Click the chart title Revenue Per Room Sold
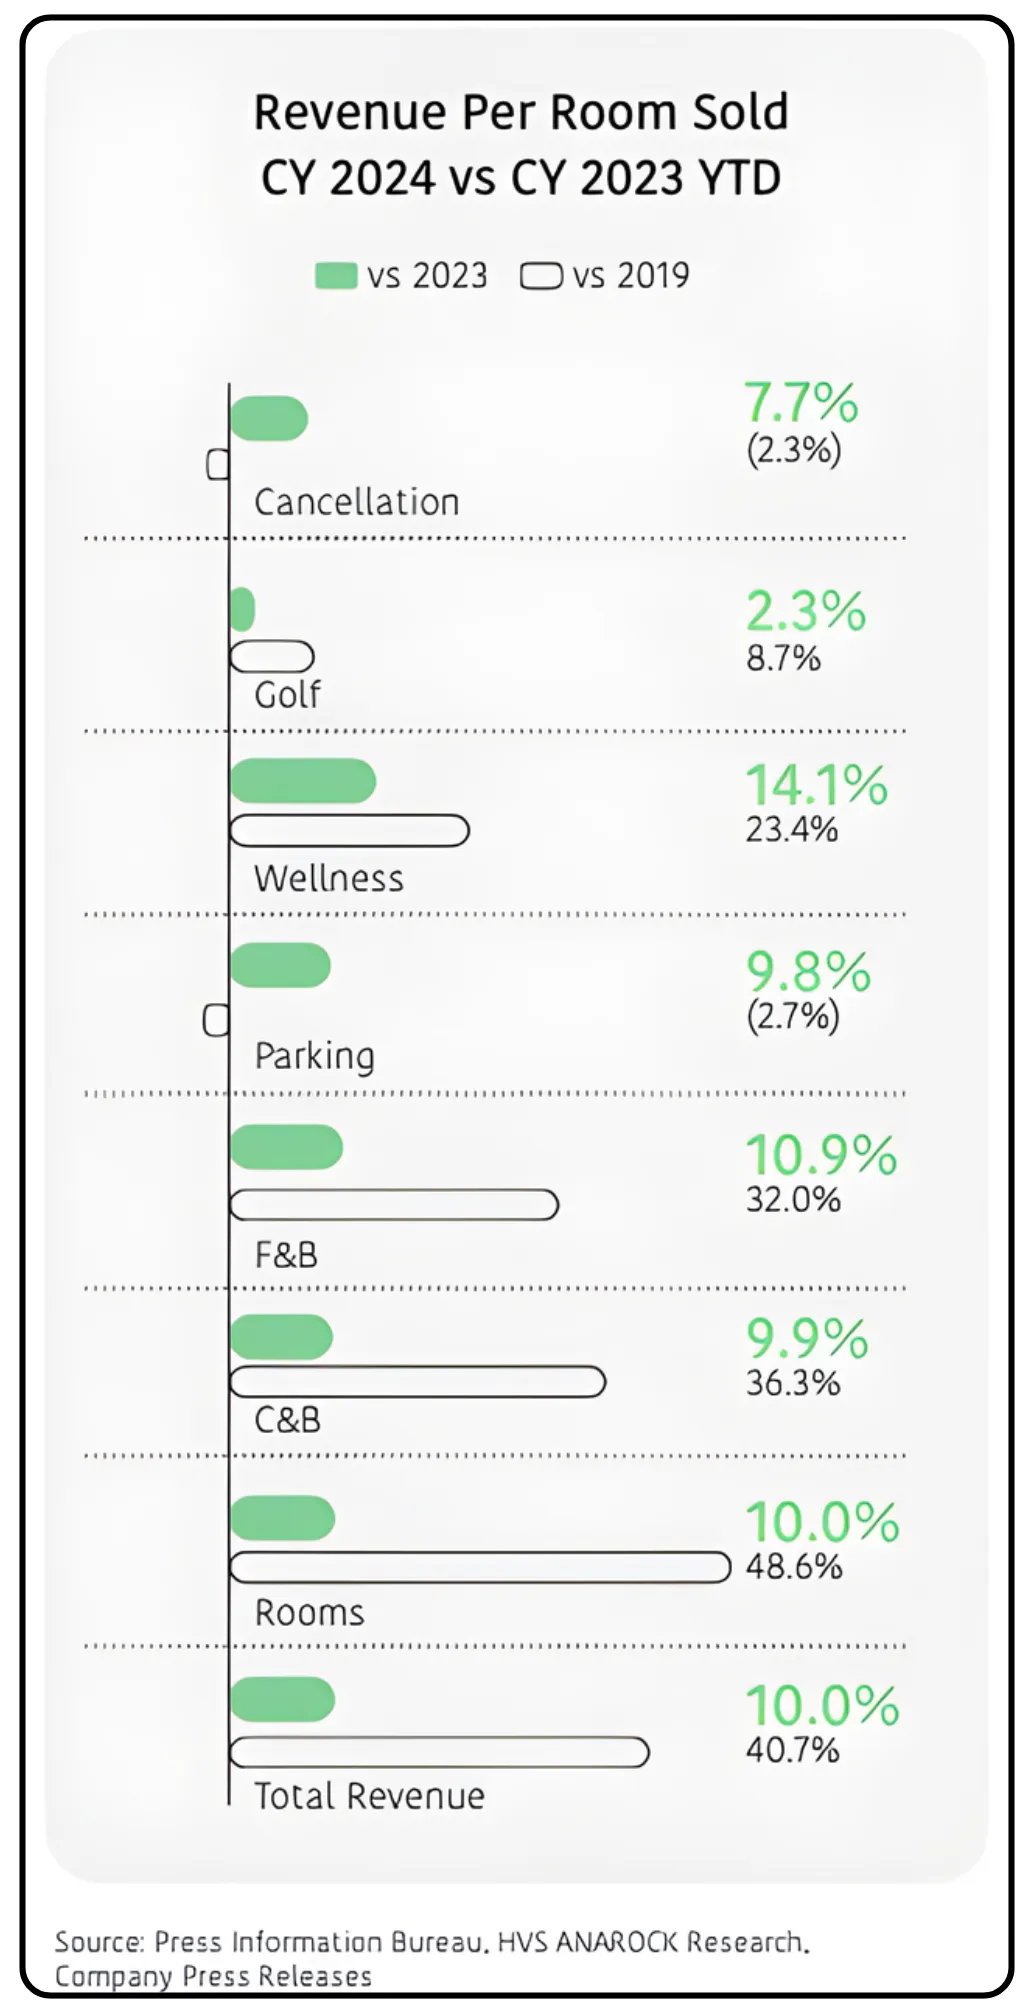 (x=521, y=112)
